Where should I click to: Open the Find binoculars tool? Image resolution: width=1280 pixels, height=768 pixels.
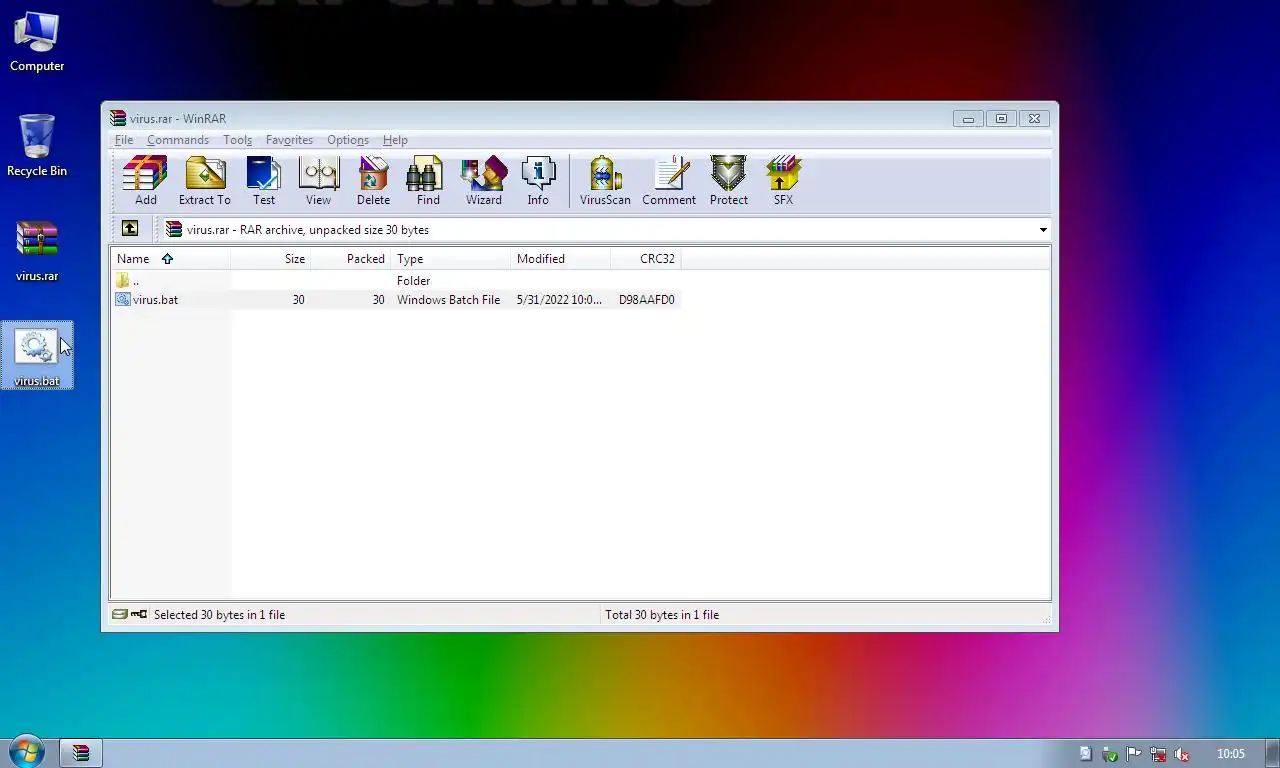(x=428, y=181)
